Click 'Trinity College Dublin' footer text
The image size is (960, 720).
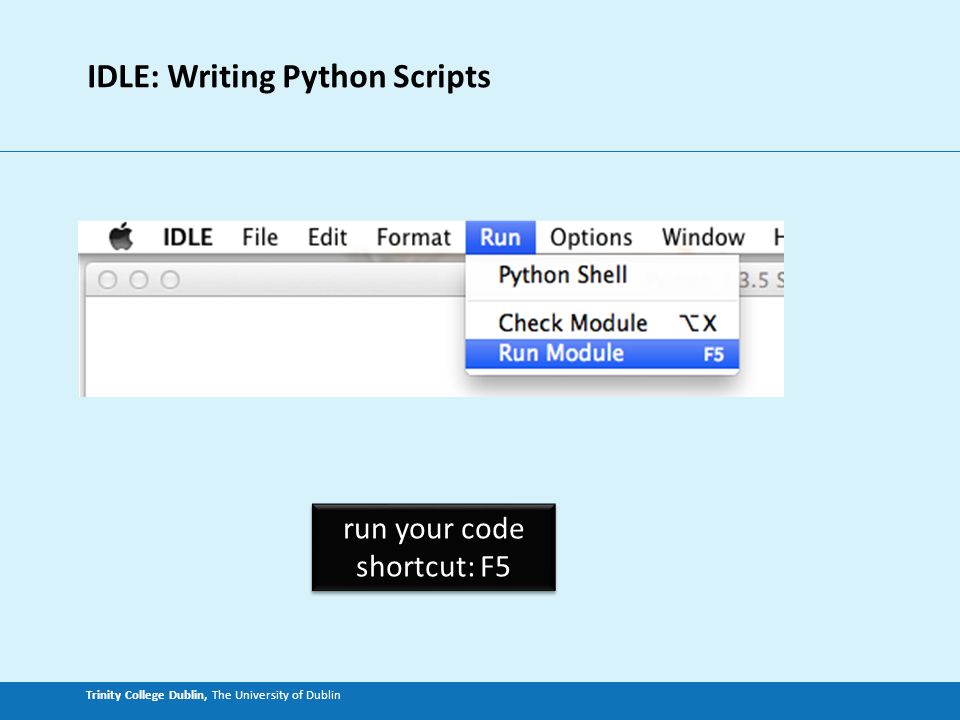coord(146,695)
